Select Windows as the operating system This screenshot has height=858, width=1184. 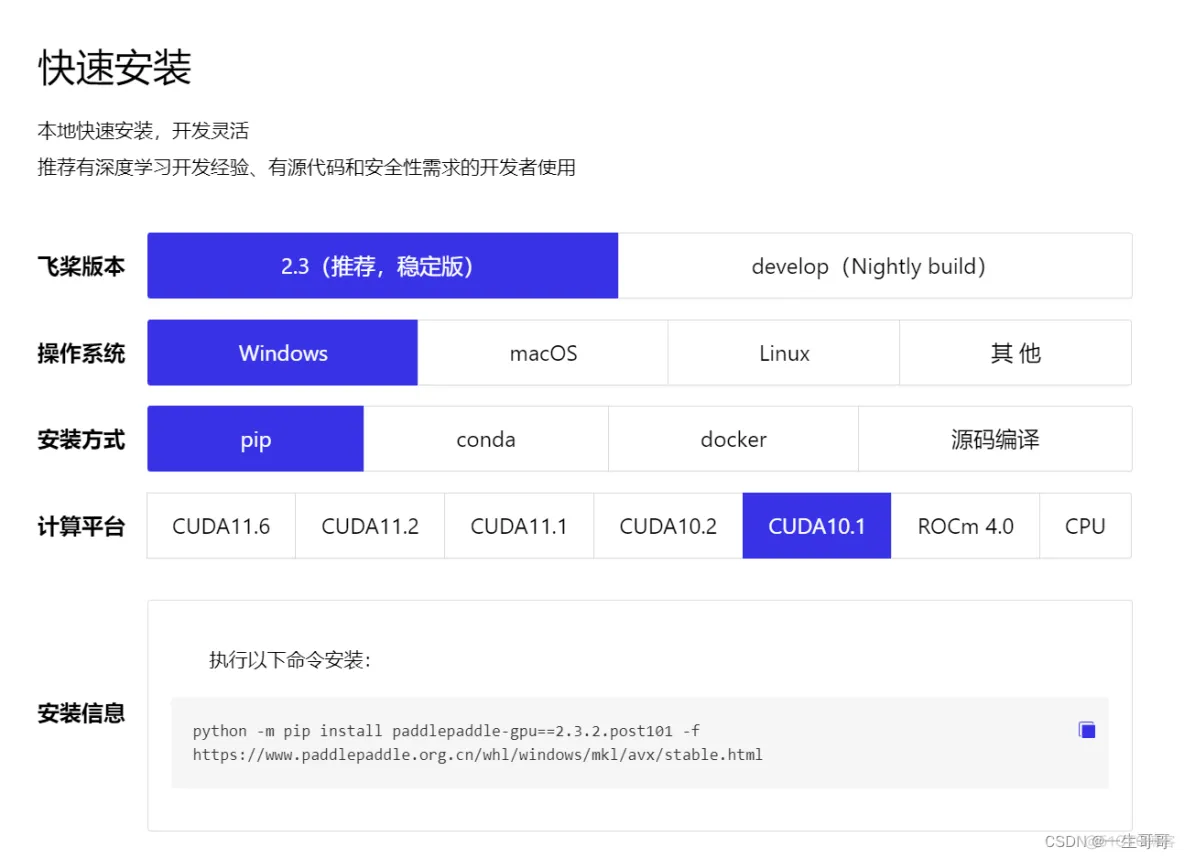(282, 353)
